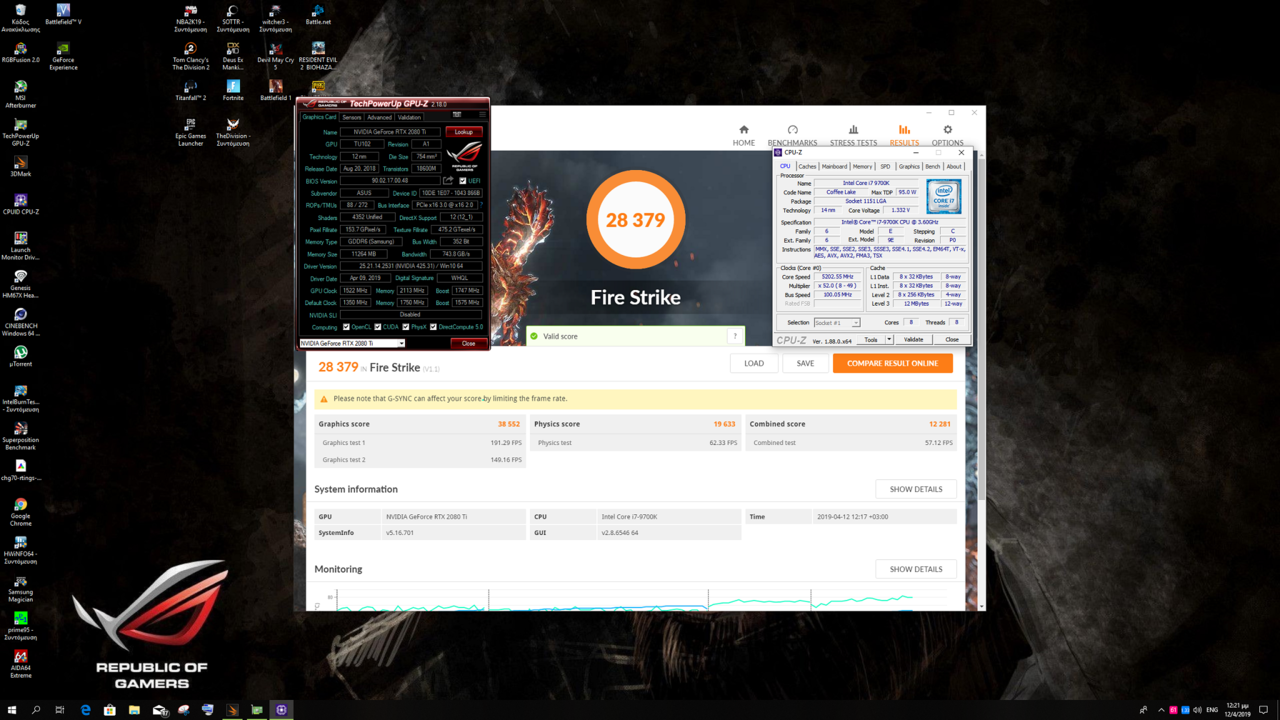1280x720 pixels.
Task: Click the Tools button in CPU-Z
Action: (871, 340)
